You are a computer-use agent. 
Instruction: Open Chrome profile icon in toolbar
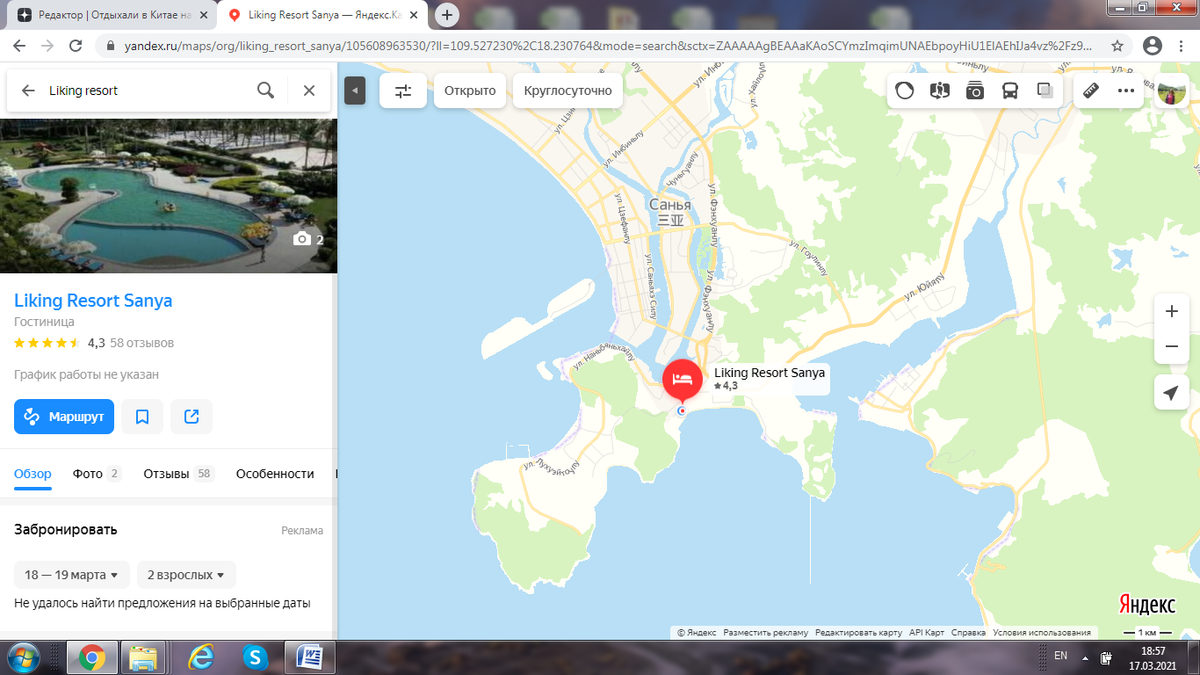pos(1152,46)
